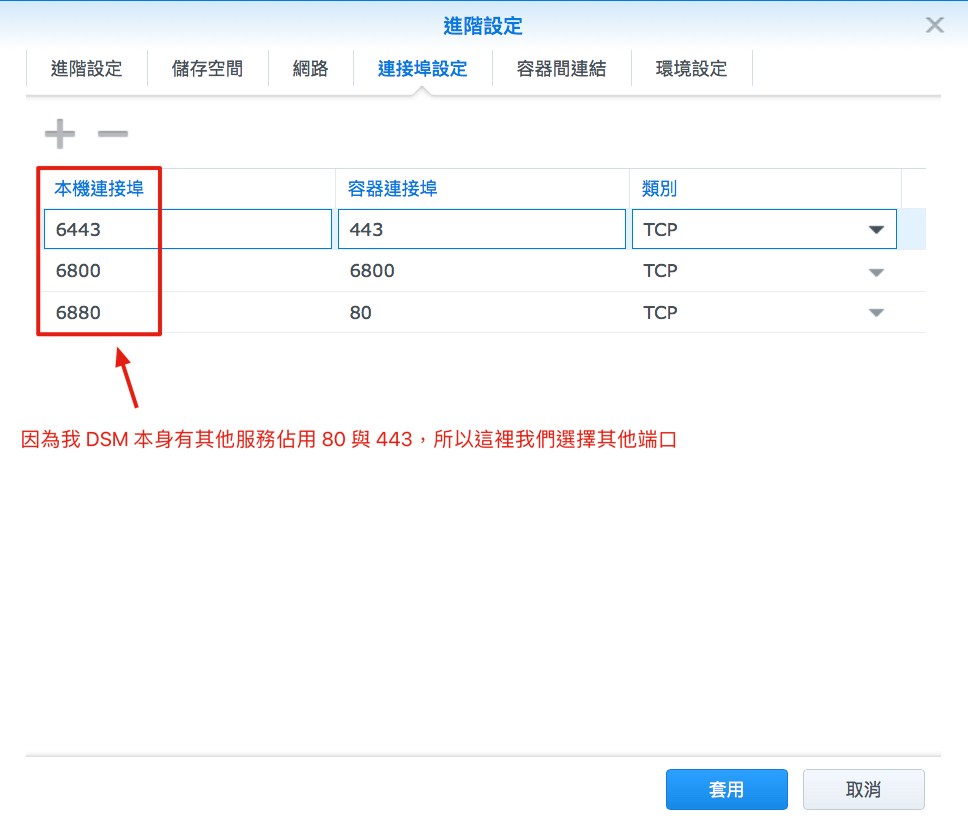Screen dimensions: 968x819
Task: Open the 環境設定 tab
Action: pos(691,68)
